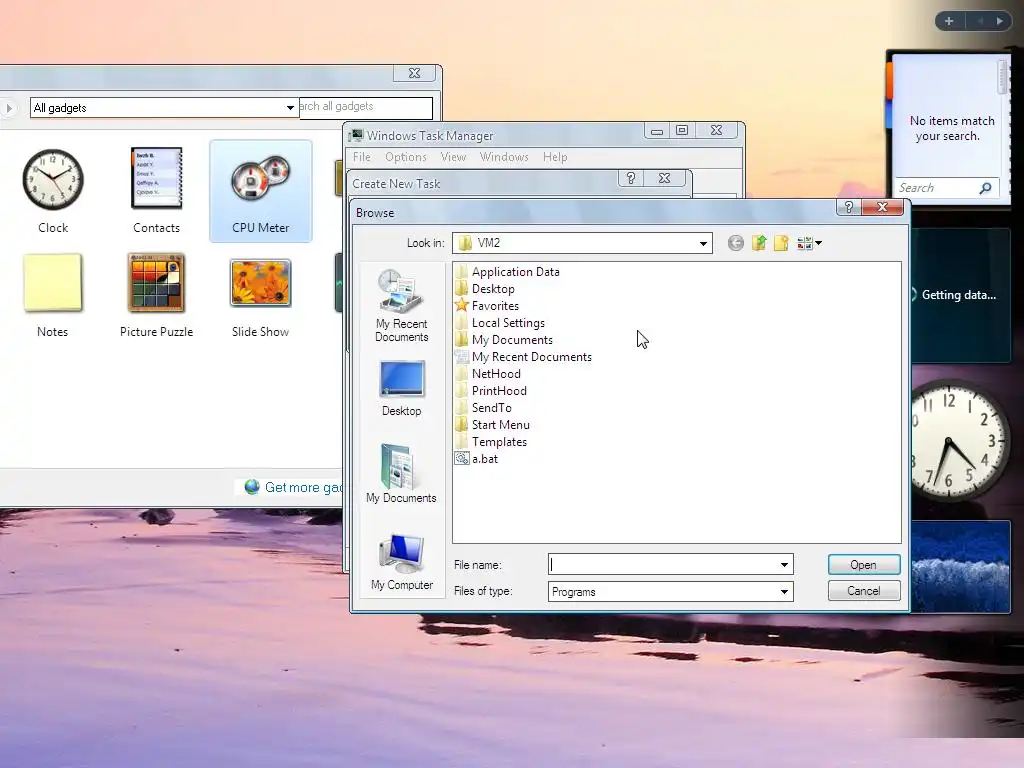Click the sidebar search magnifier icon
This screenshot has width=1024, height=768.
(985, 188)
